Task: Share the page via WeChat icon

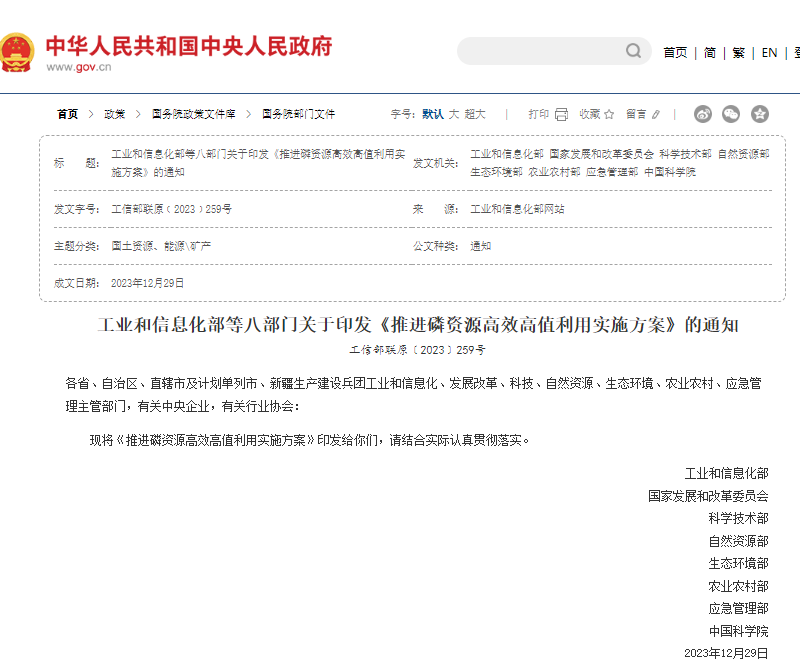Action: coord(731,114)
